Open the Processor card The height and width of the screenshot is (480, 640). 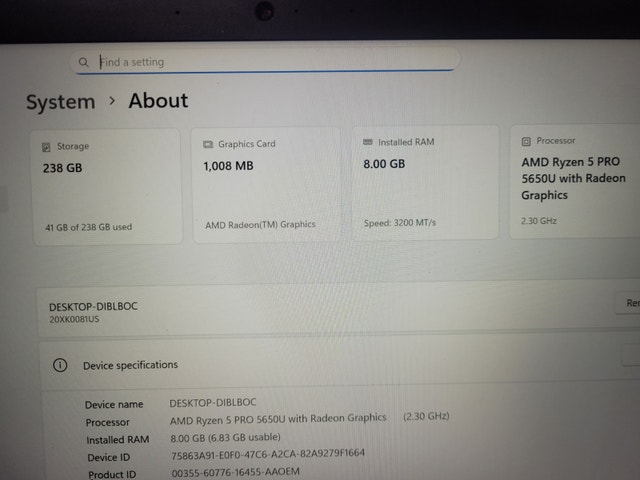[575, 181]
